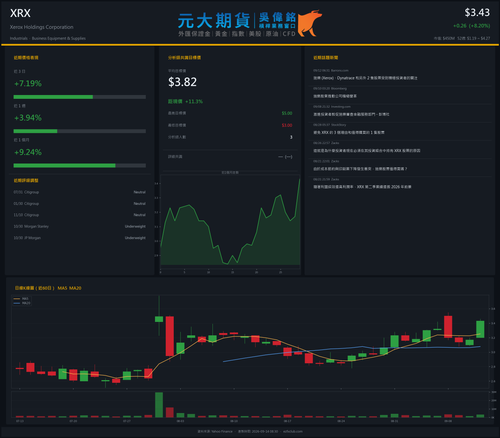Click the JP Morgan rating row

coord(80,238)
